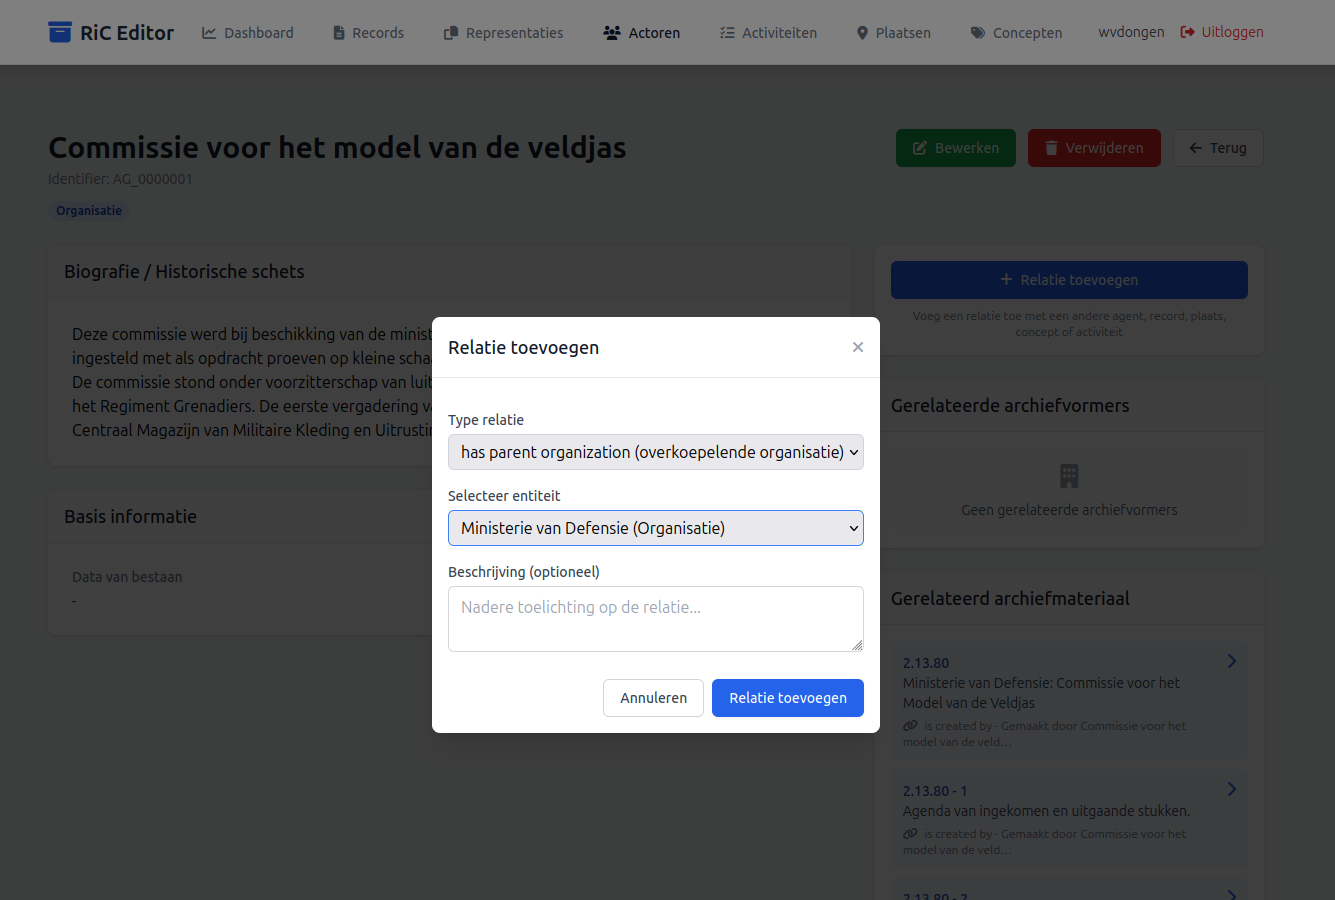Click the Basis informatie heading
Screen dimensions: 1335x900
click(130, 517)
